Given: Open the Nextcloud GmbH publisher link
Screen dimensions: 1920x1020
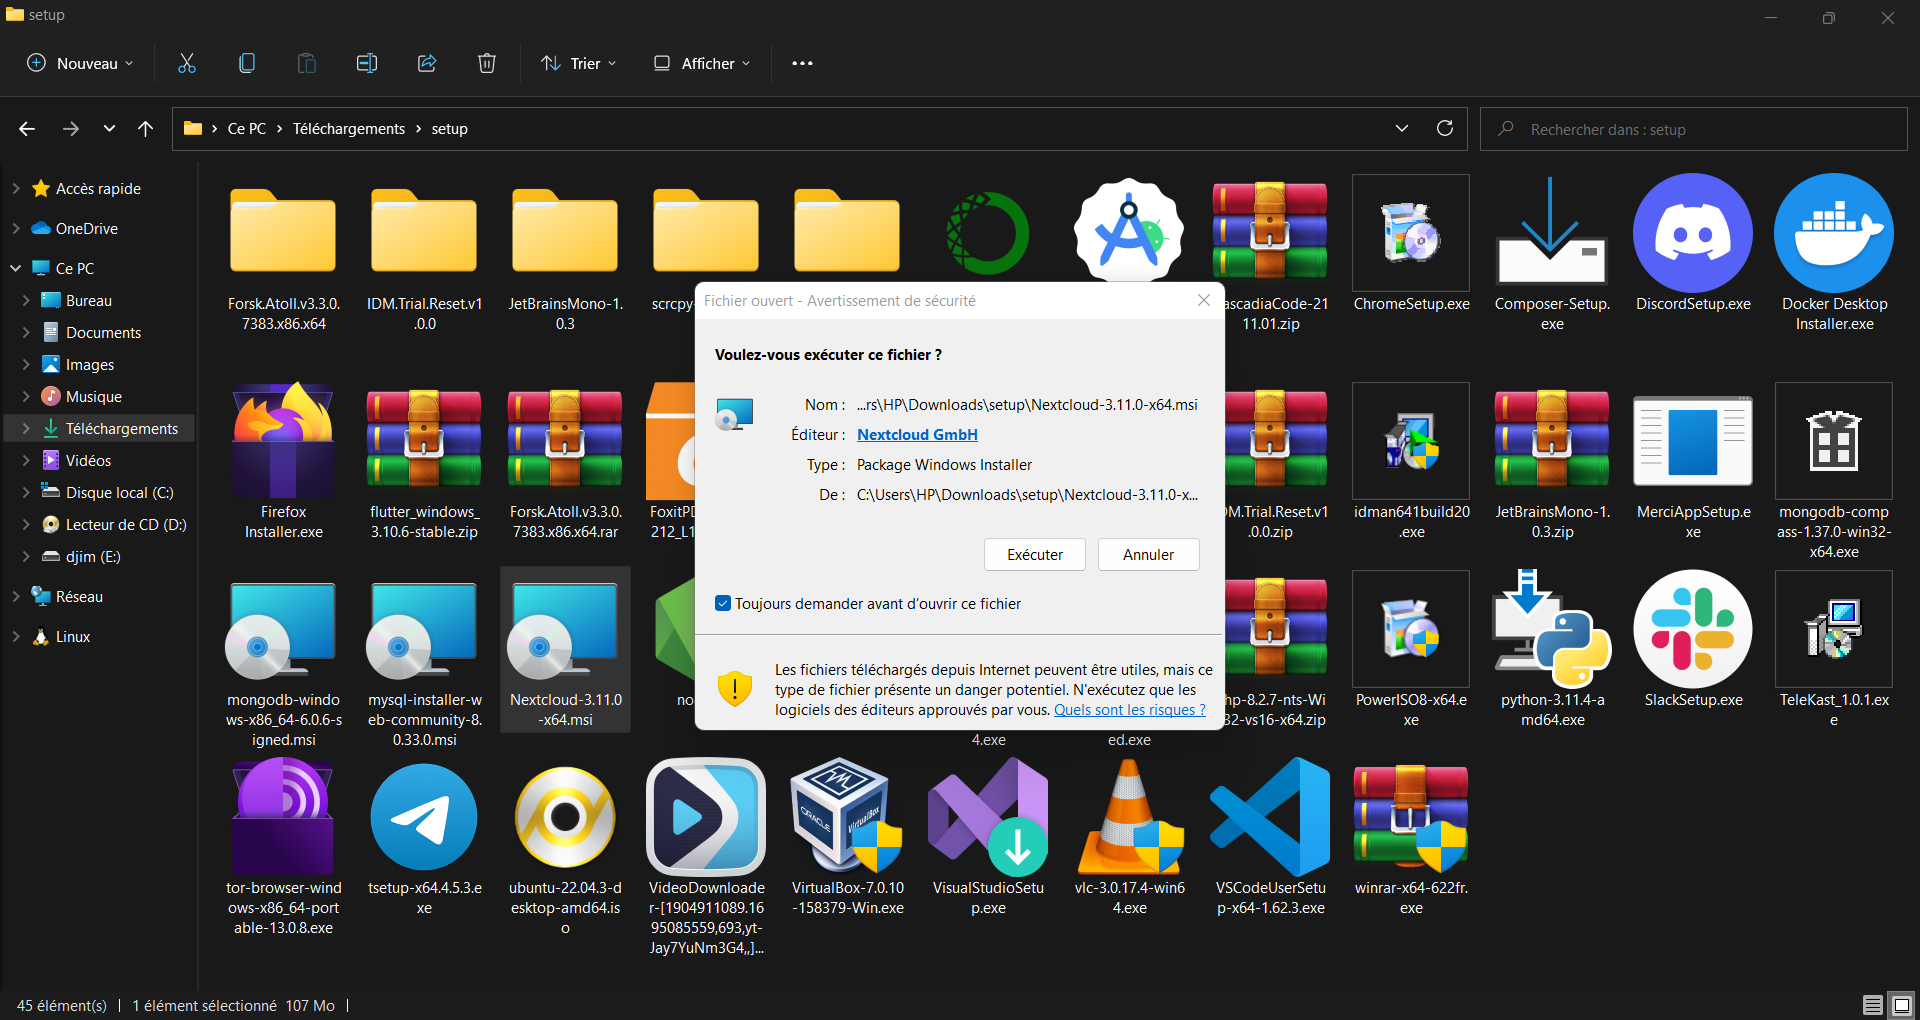Looking at the screenshot, I should tap(917, 434).
